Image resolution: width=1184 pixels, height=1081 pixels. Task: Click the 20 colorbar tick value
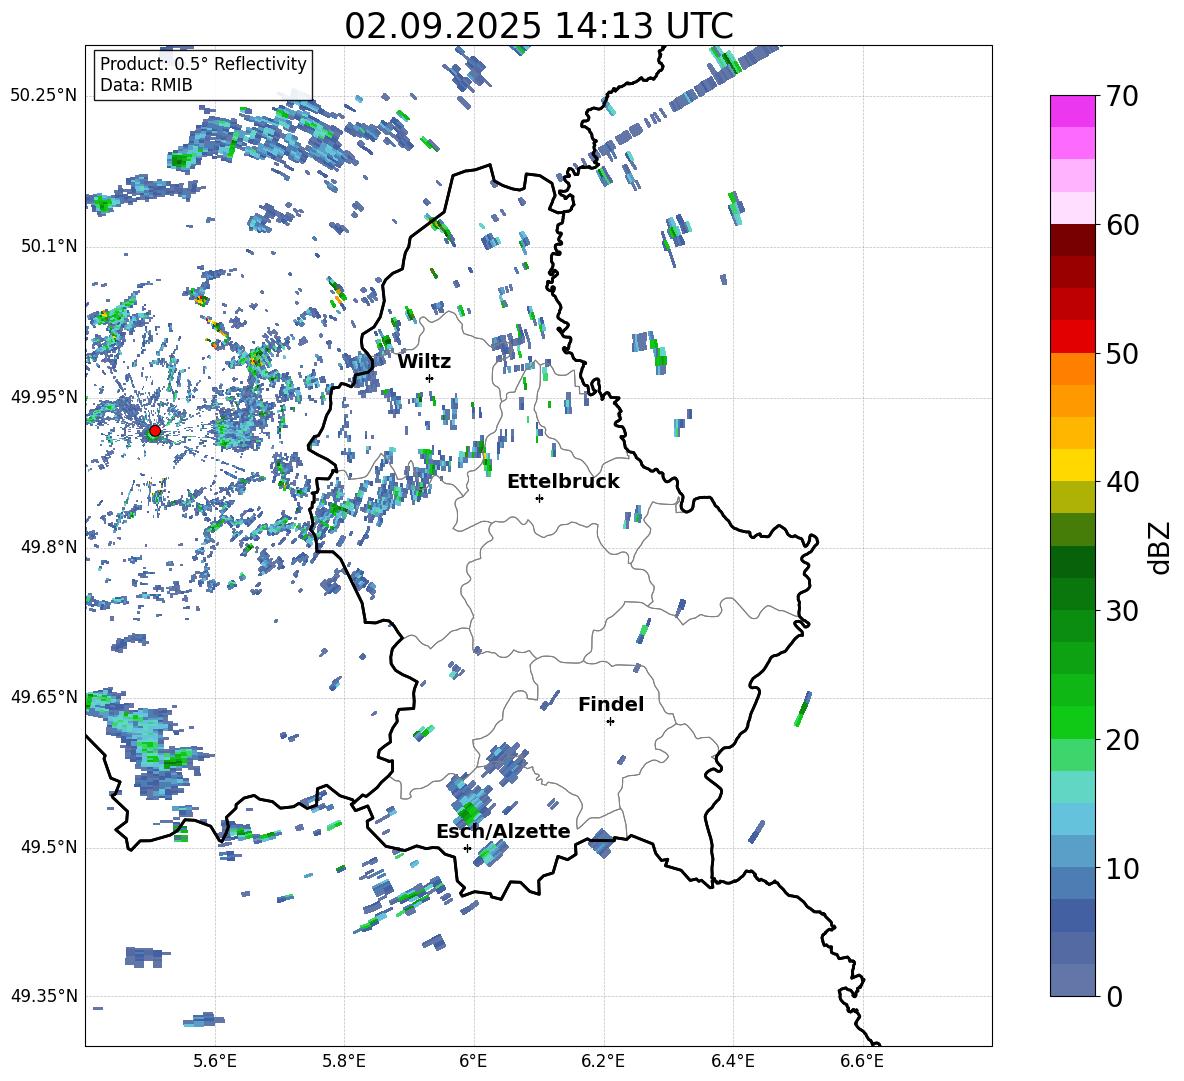pyautogui.click(x=1122, y=740)
